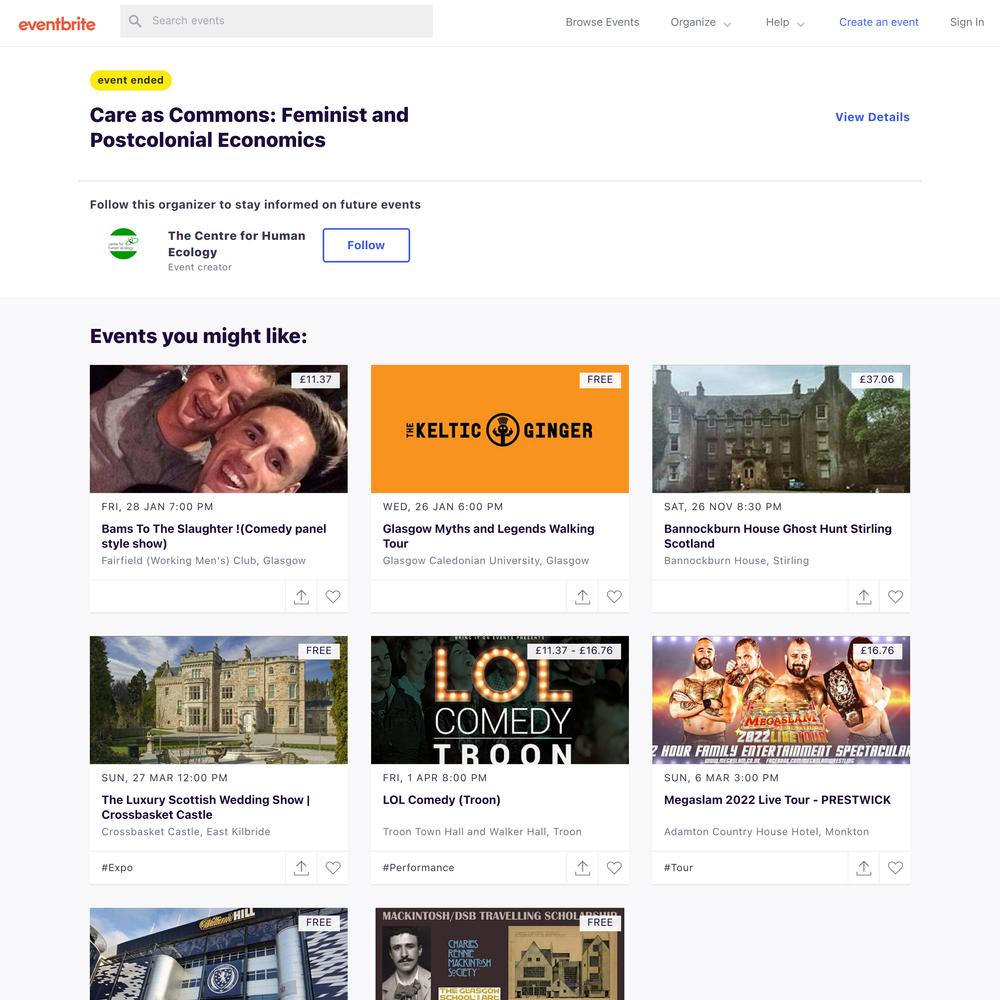Click the 'Care as Commons' event heading
The height and width of the screenshot is (1000, 1000).
pyautogui.click(x=249, y=127)
